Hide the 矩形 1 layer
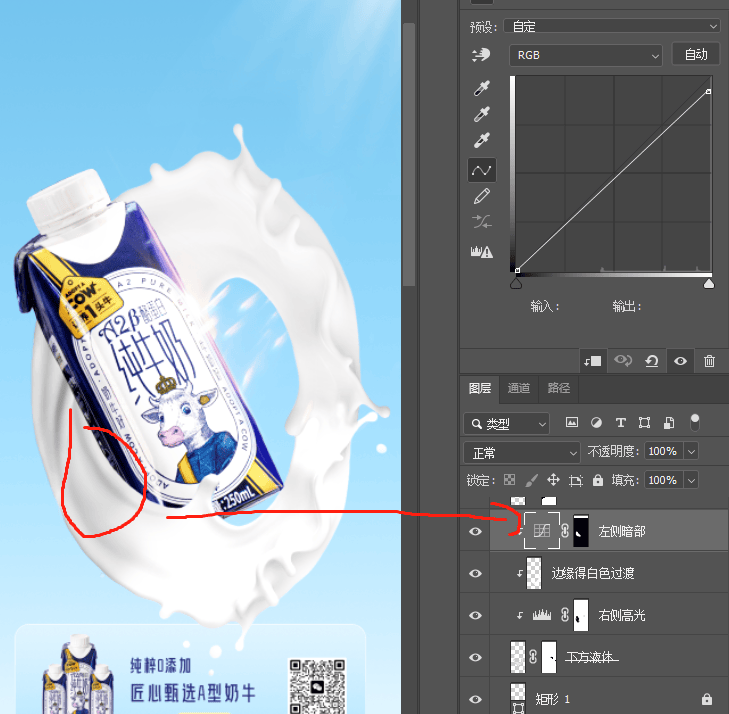 [x=475, y=699]
